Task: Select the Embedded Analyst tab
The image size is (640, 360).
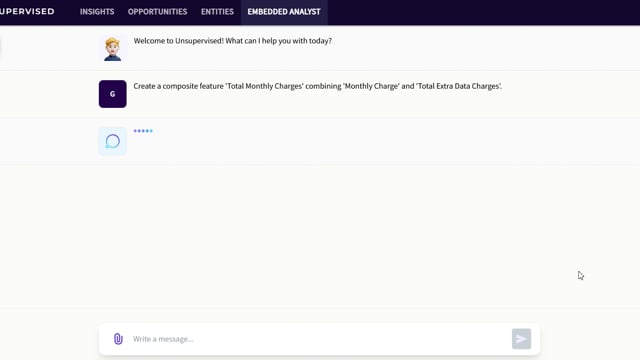Action: pos(284,12)
